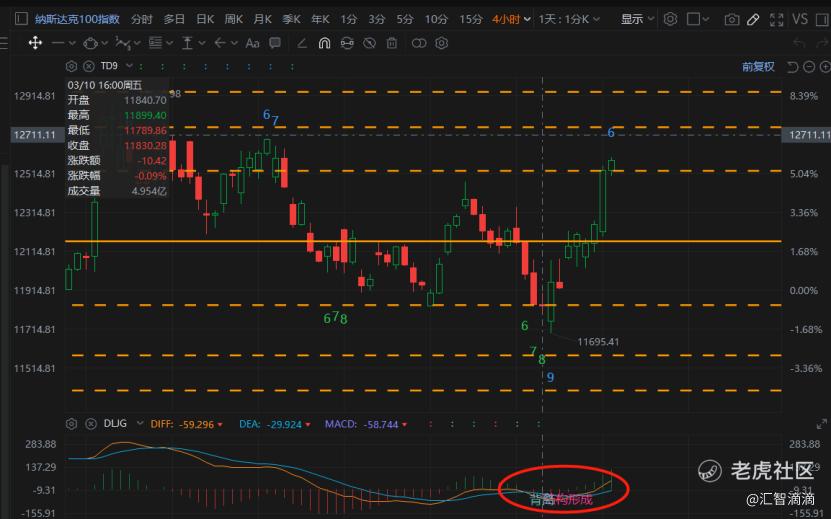831x519 pixels.
Task: Switch to 分时 chart tab
Action: (x=142, y=20)
